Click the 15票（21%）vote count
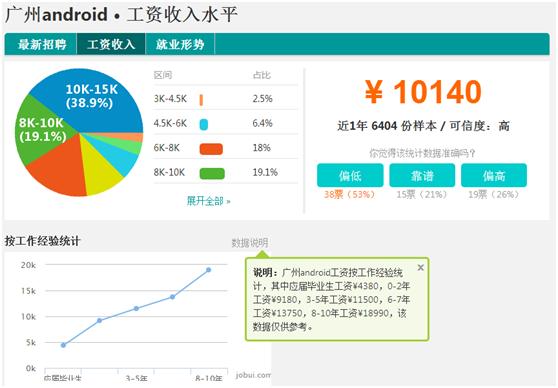The image size is (558, 388). point(422,194)
